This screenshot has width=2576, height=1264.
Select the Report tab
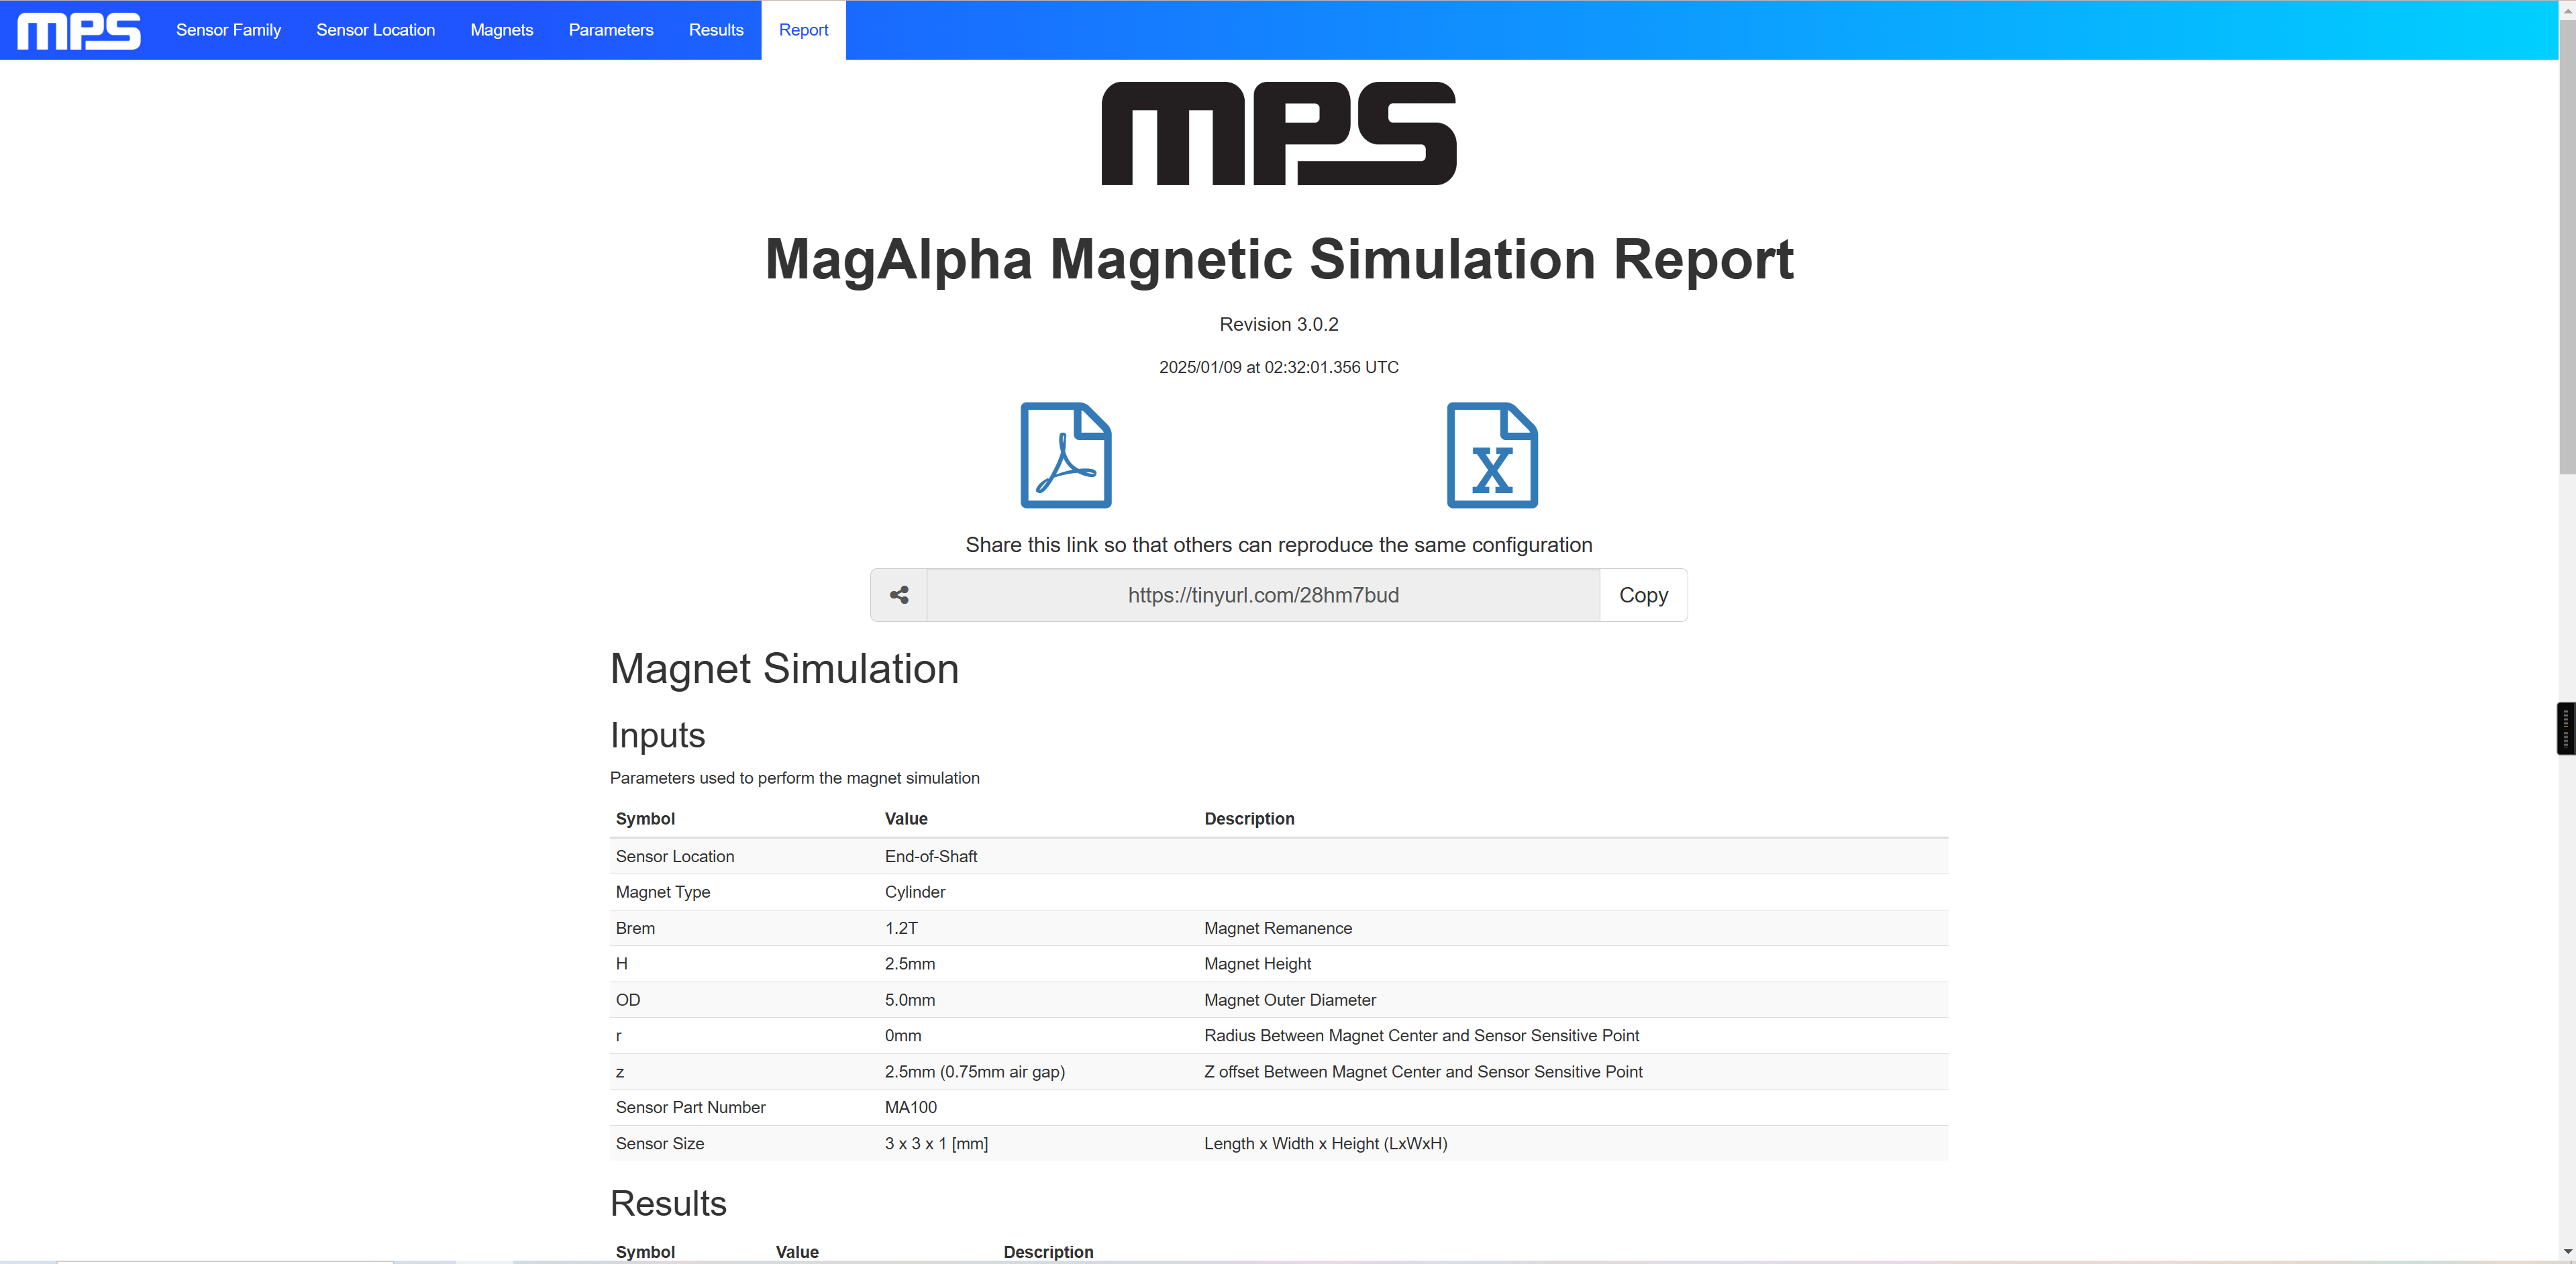point(803,30)
